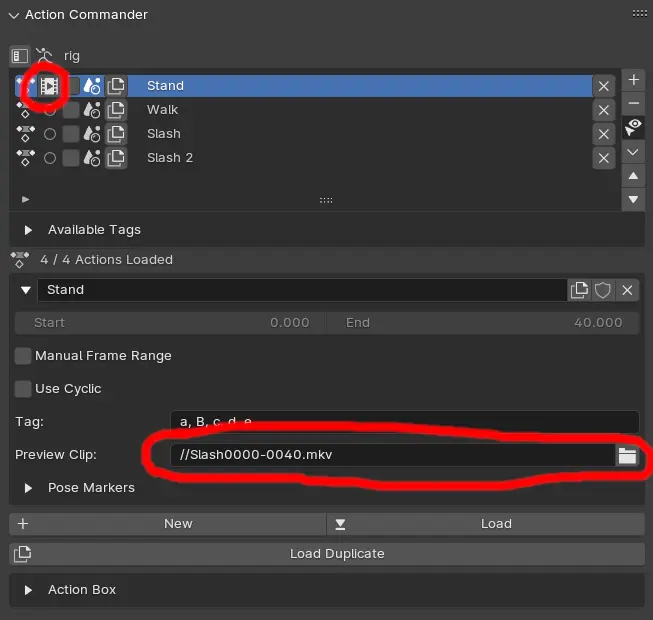Remove the Slash action with its X button
This screenshot has height=620, width=653.
[603, 134]
